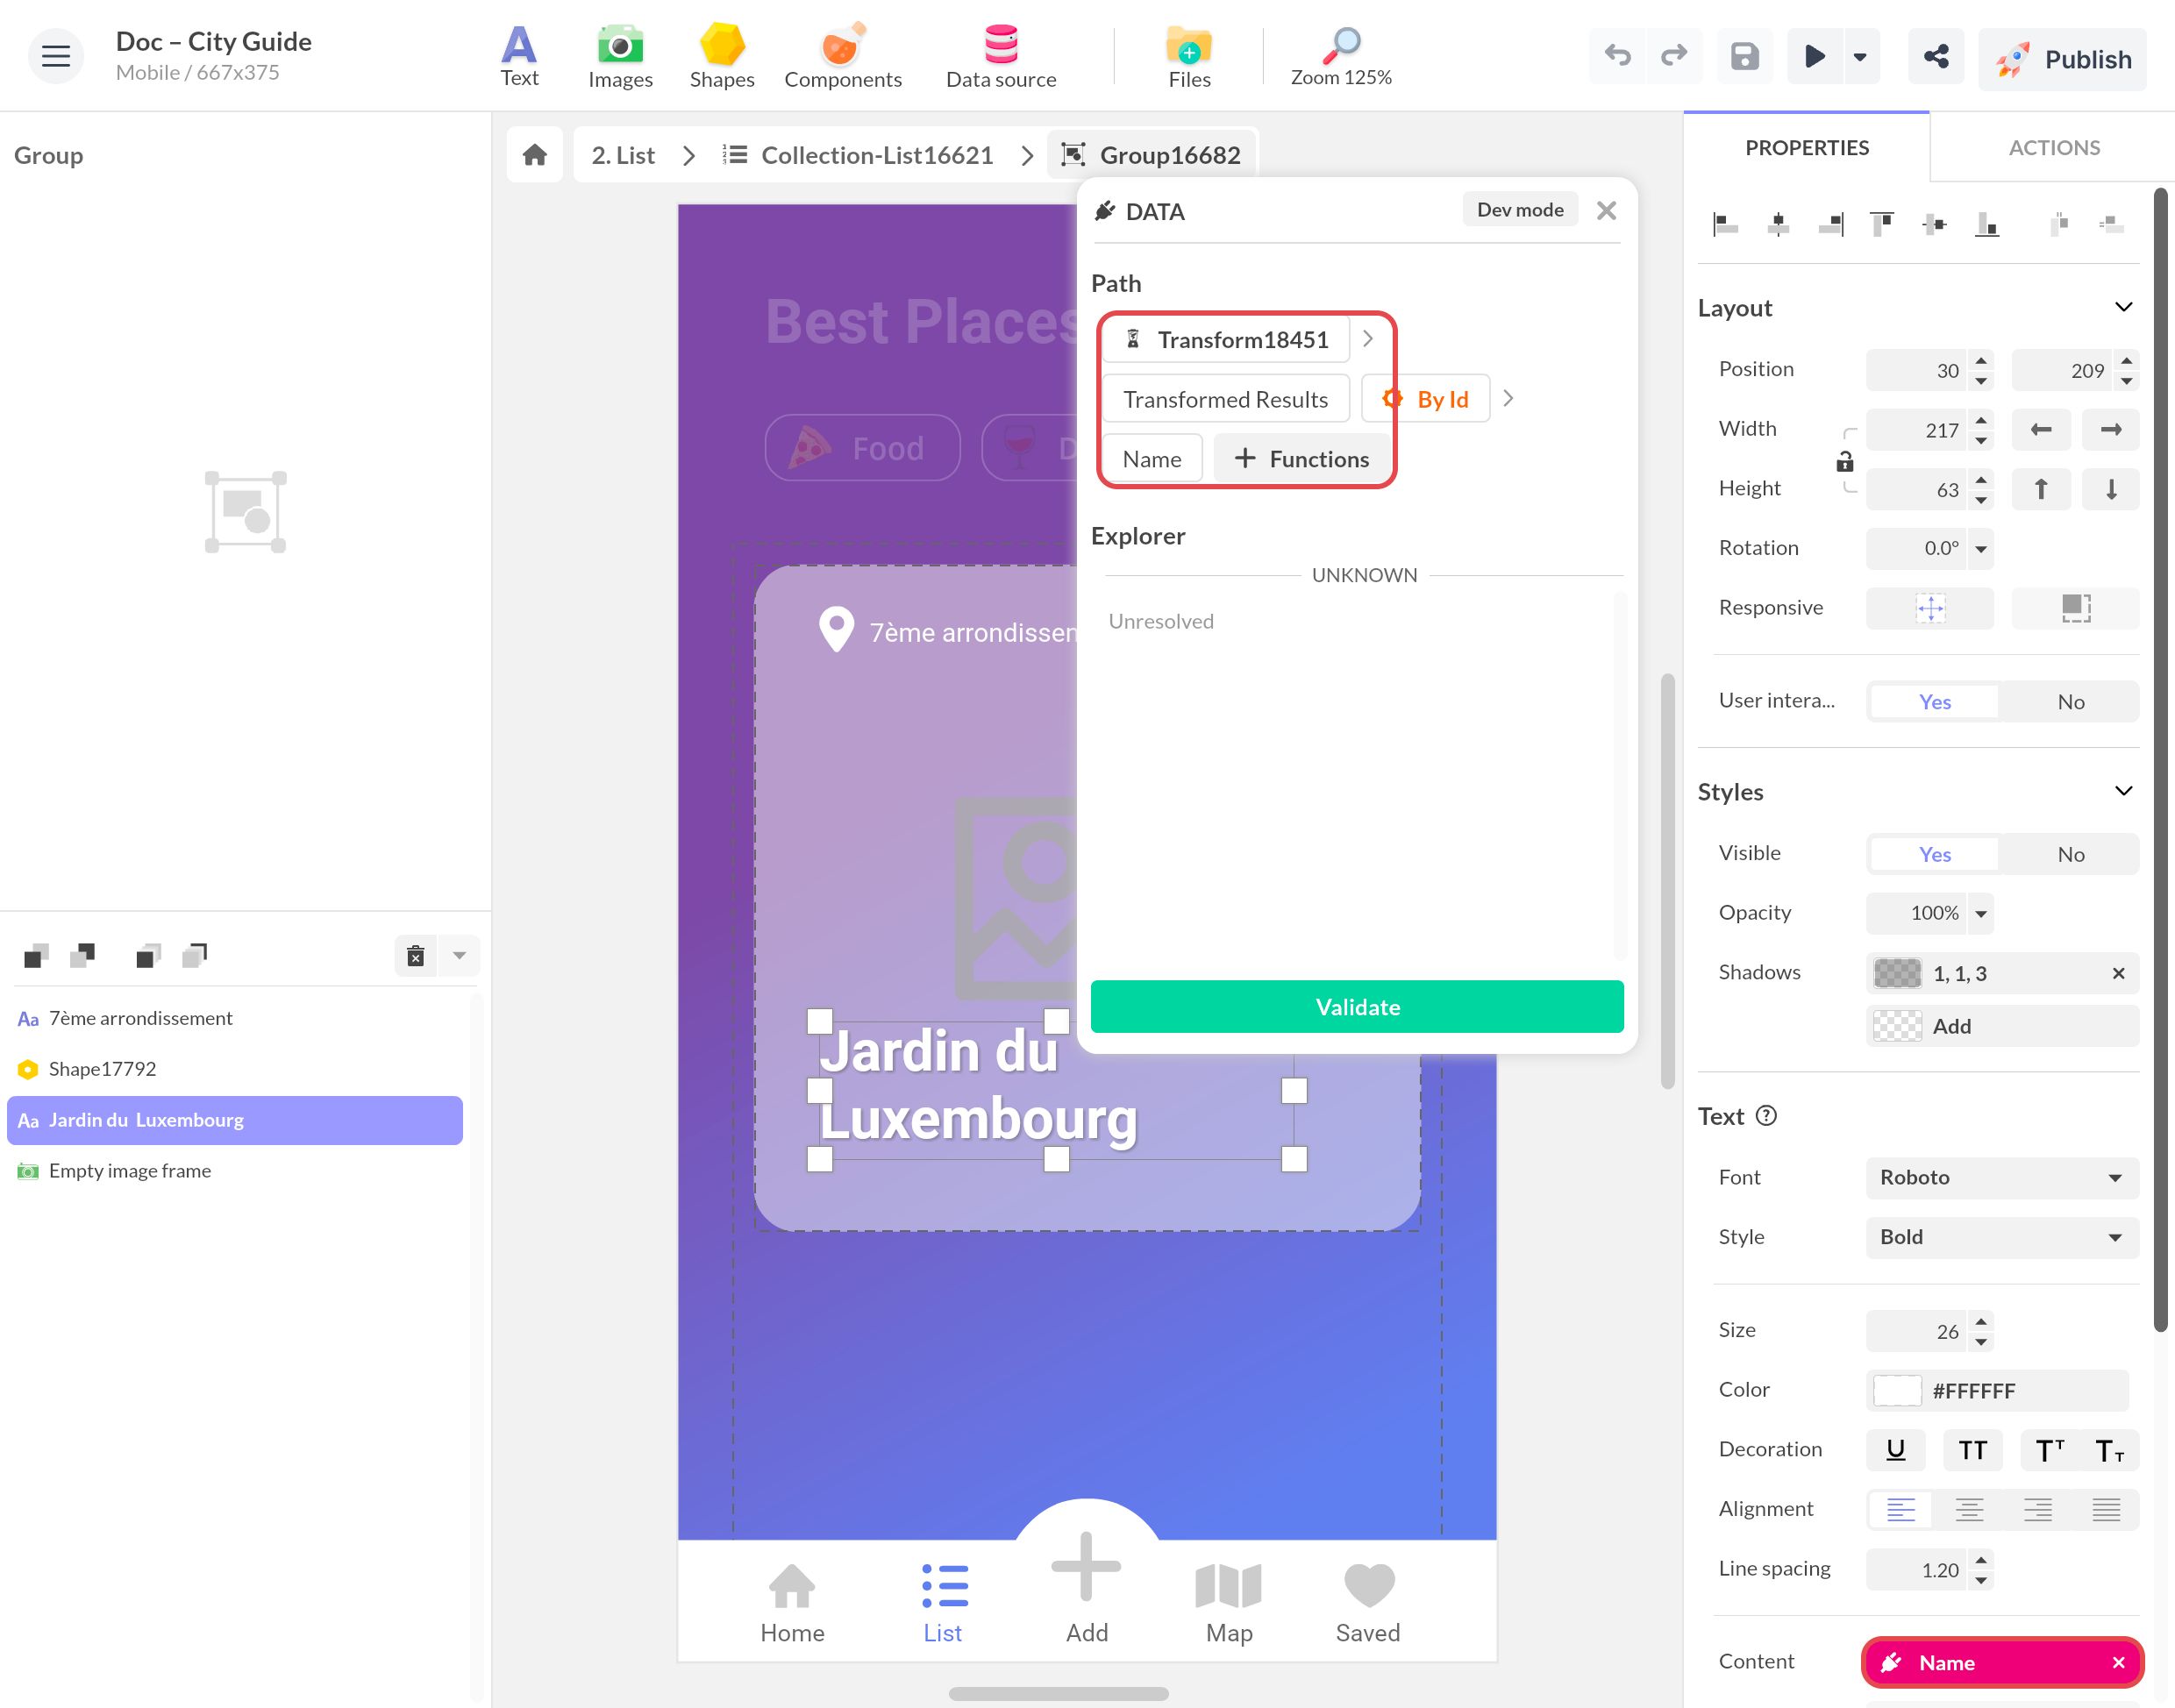2175x1708 pixels.
Task: Delete layer with trash icon
Action: click(x=416, y=956)
